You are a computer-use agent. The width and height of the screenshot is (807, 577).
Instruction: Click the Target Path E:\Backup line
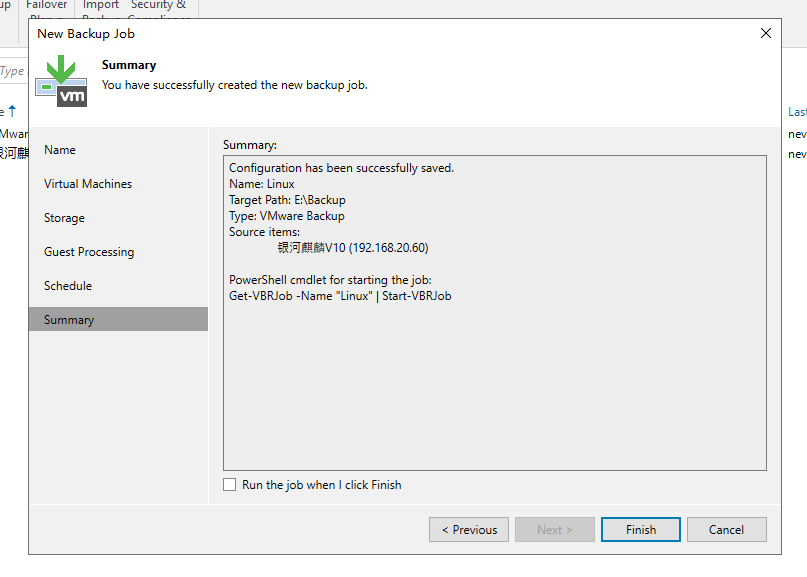(287, 200)
